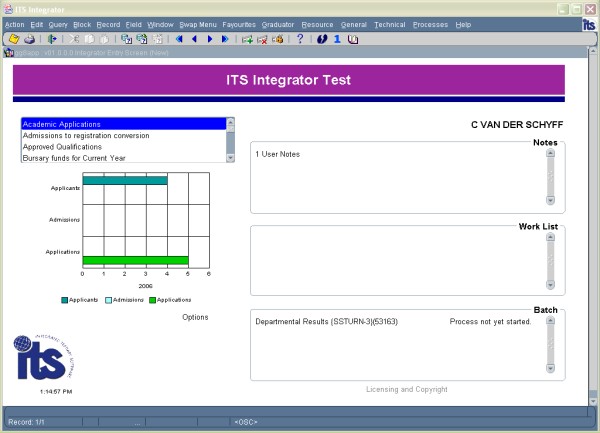Open the Processes menu
This screenshot has width=600, height=433.
coord(430,25)
